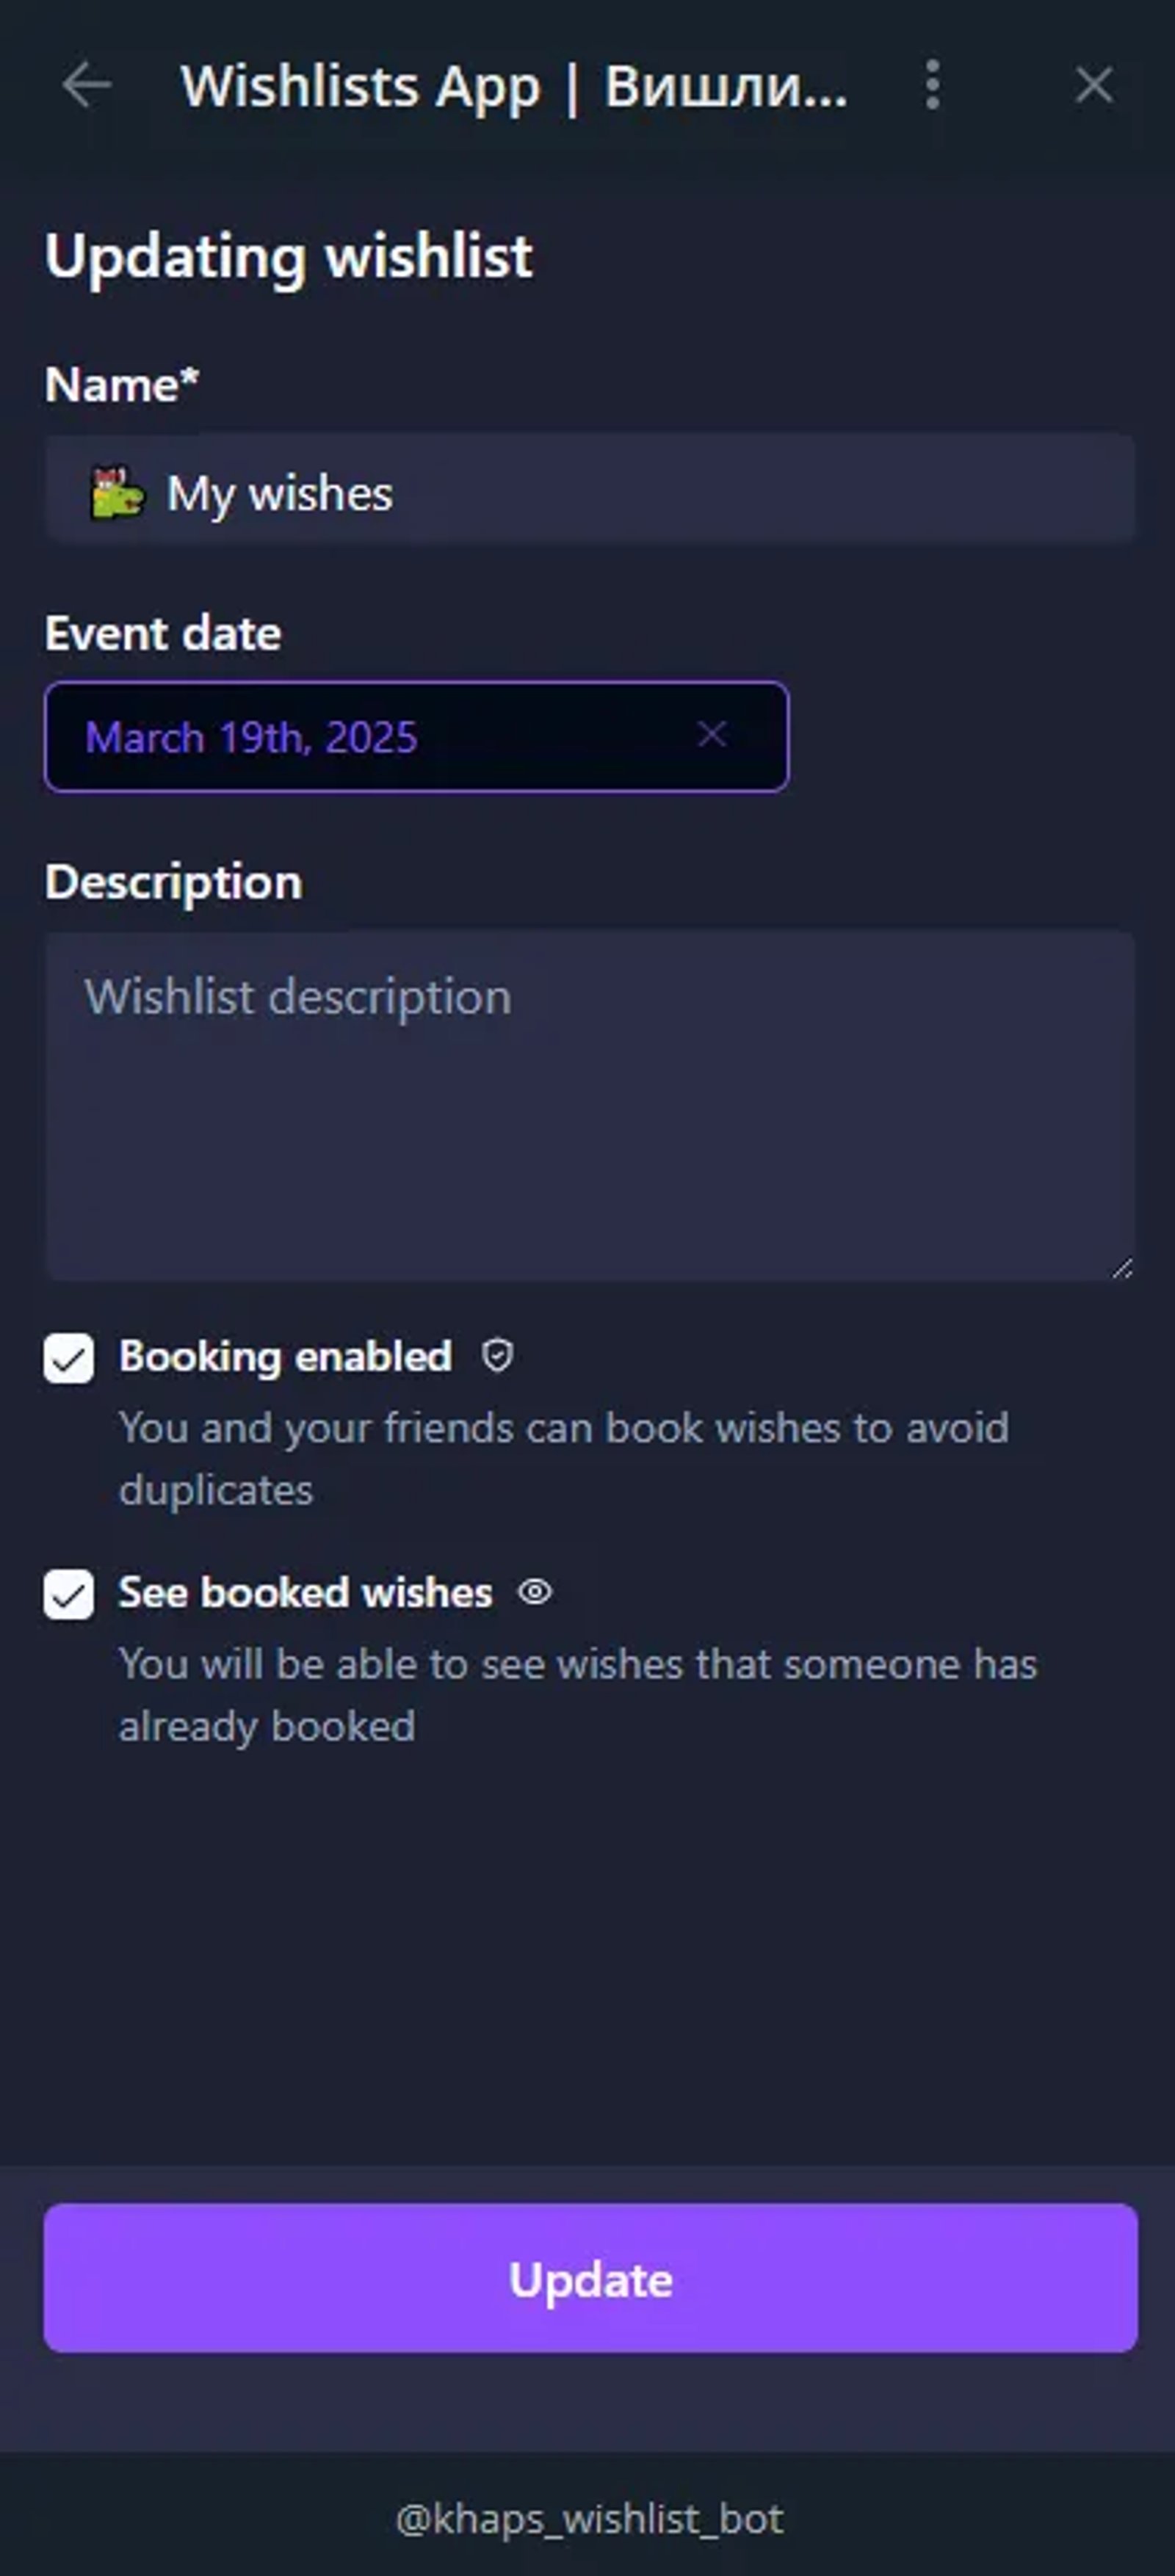Uncheck the See booked wishes checkbox
1175x2576 pixels.
(68, 1593)
